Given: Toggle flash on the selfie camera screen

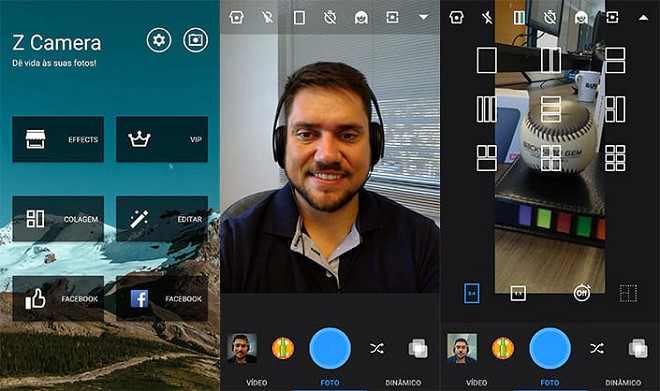Looking at the screenshot, I should pos(267,17).
